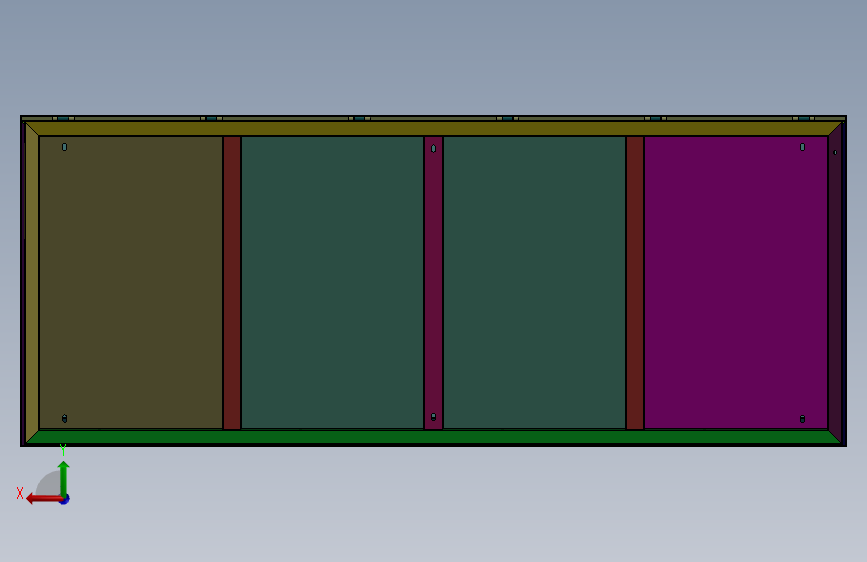Select the narrow magenta center divider post
The width and height of the screenshot is (867, 562).
tap(434, 282)
